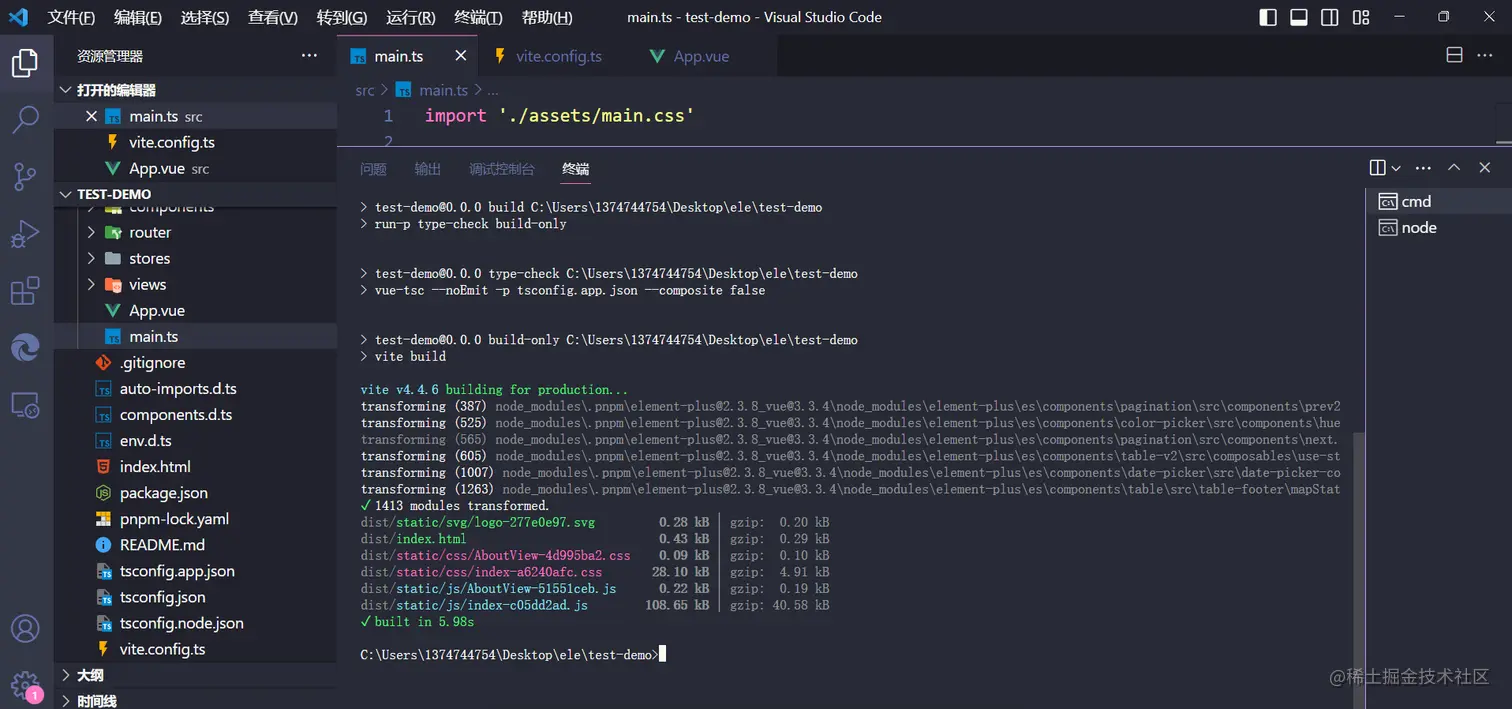Image resolution: width=1512 pixels, height=709 pixels.
Task: Open the Terminal menu
Action: click(478, 17)
